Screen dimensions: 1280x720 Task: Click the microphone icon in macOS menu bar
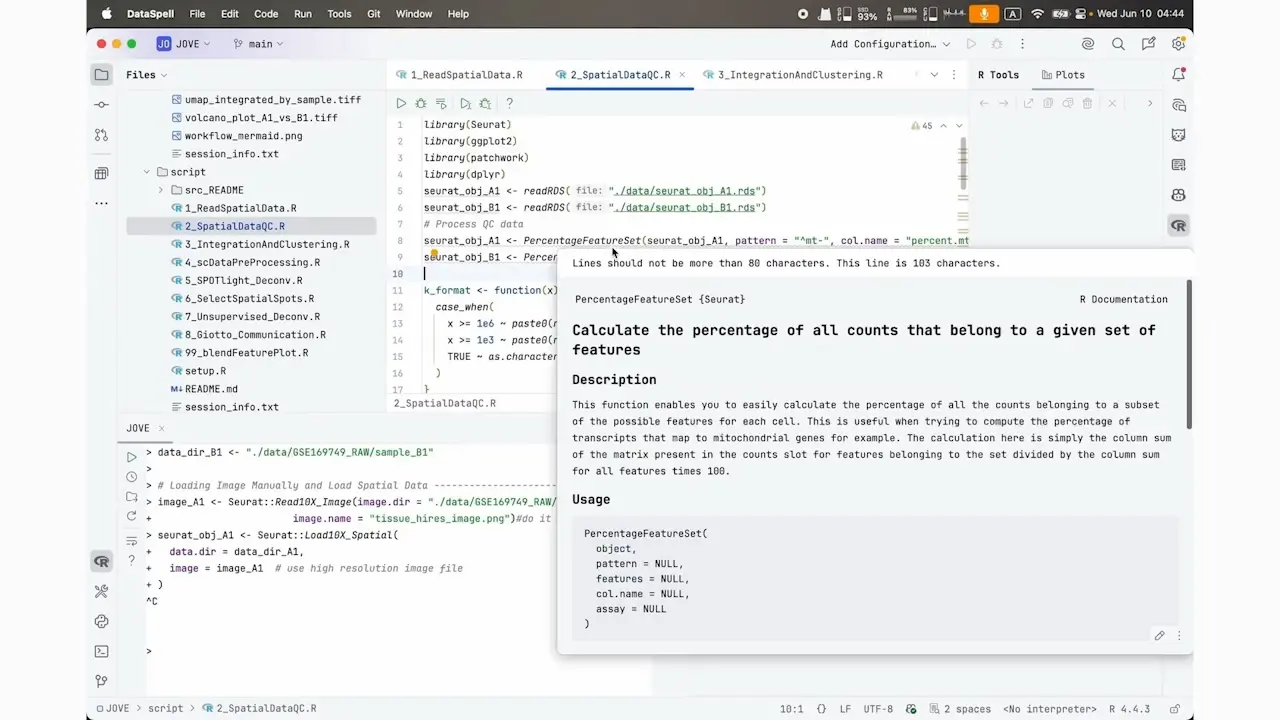(984, 14)
